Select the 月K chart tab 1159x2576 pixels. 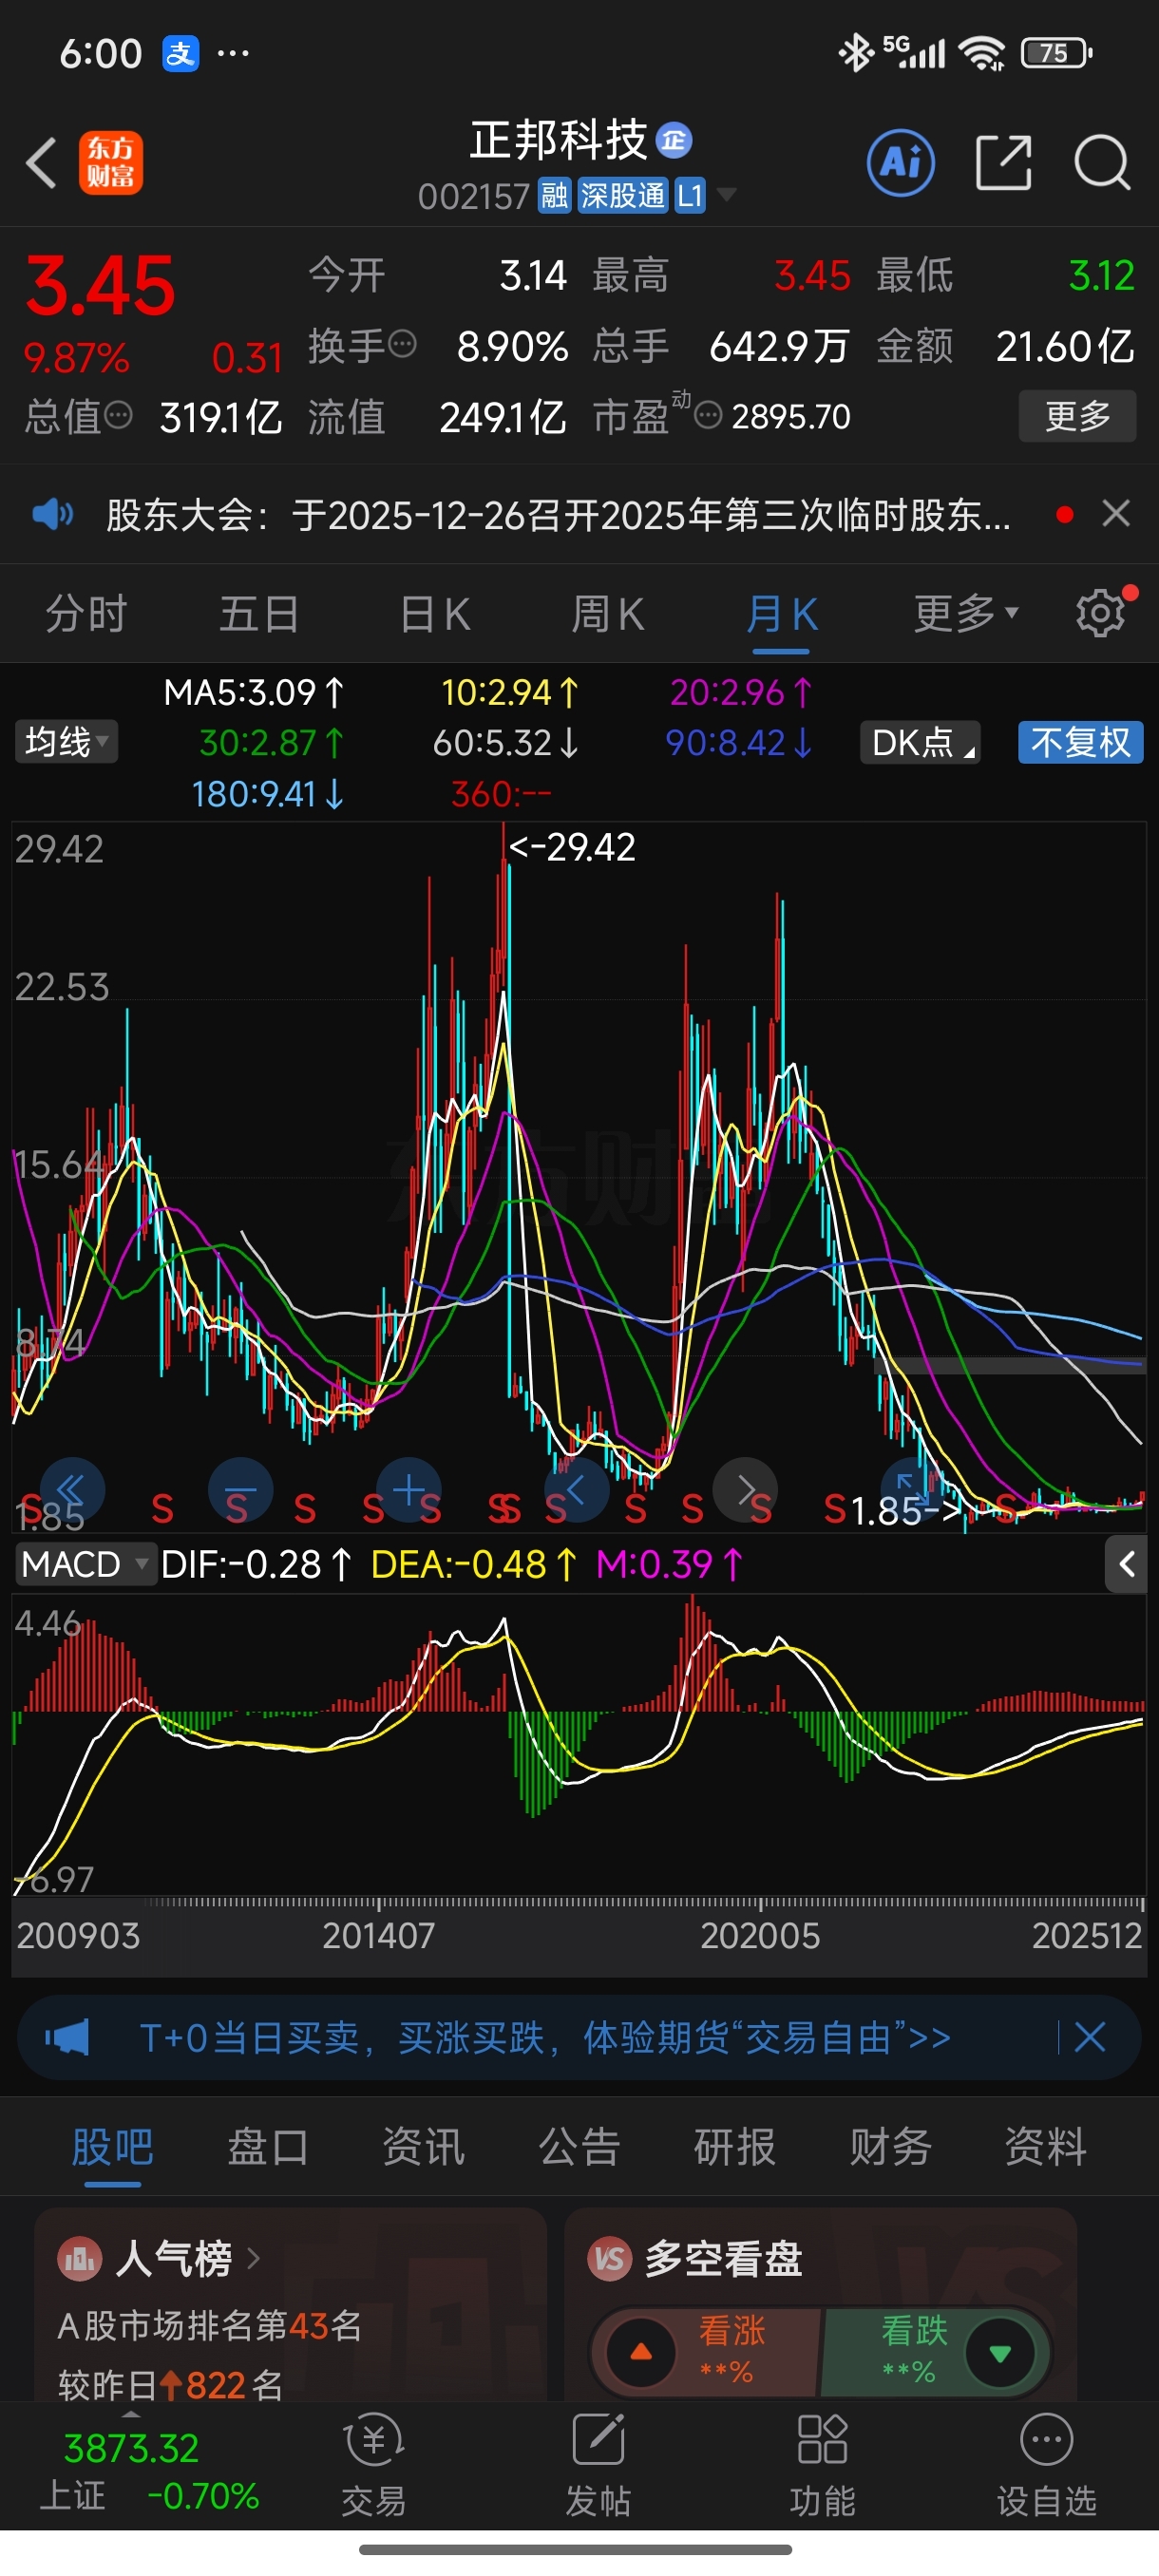tap(781, 613)
